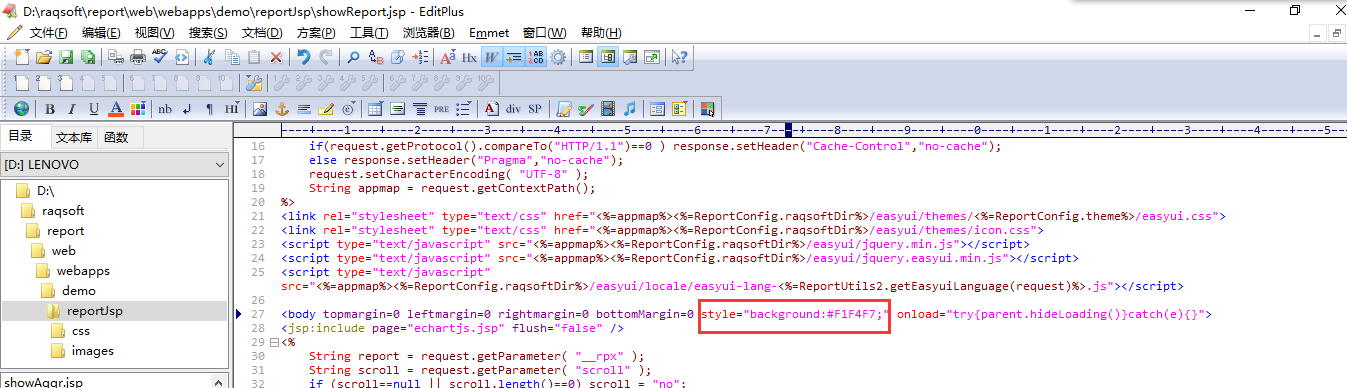Open go to line icon

click(x=421, y=57)
